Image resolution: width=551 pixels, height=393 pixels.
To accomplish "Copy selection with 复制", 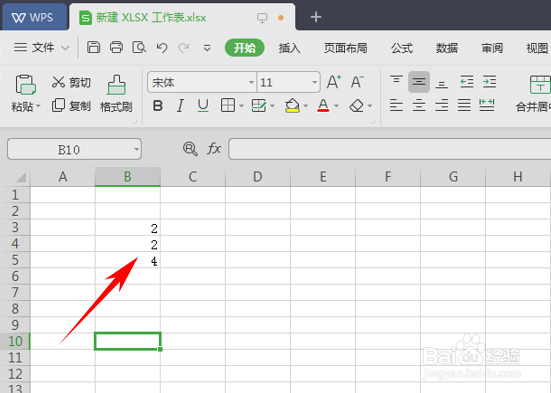I will coord(71,105).
